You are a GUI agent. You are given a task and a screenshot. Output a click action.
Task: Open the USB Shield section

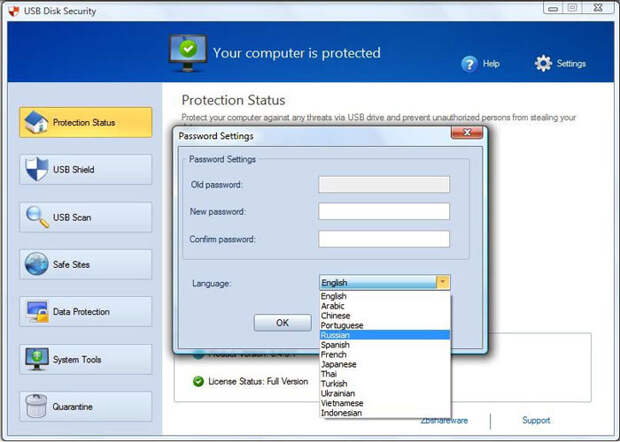click(x=85, y=170)
